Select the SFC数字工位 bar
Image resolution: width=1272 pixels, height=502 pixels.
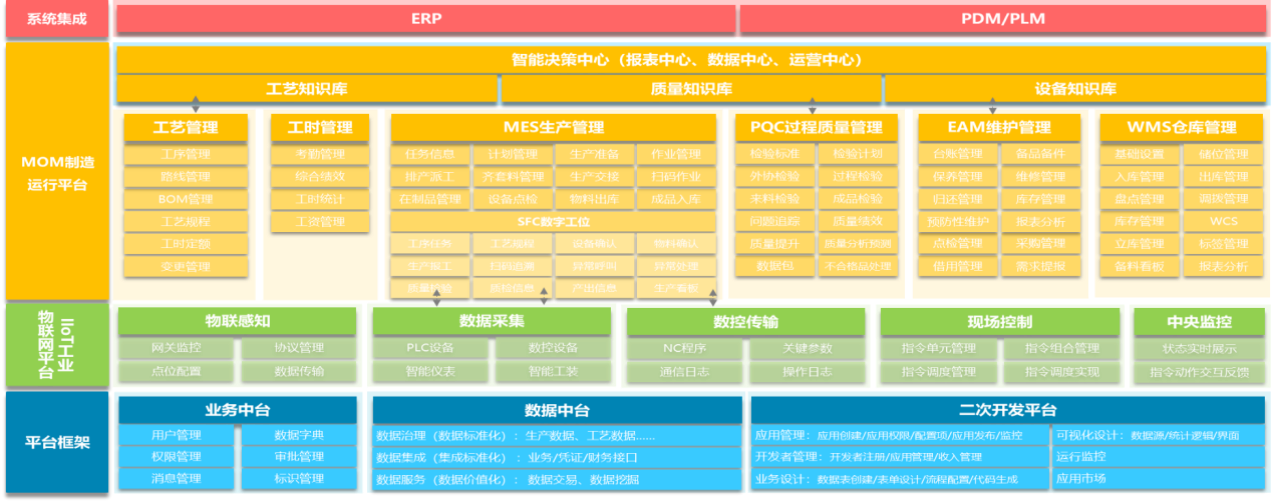(553, 222)
